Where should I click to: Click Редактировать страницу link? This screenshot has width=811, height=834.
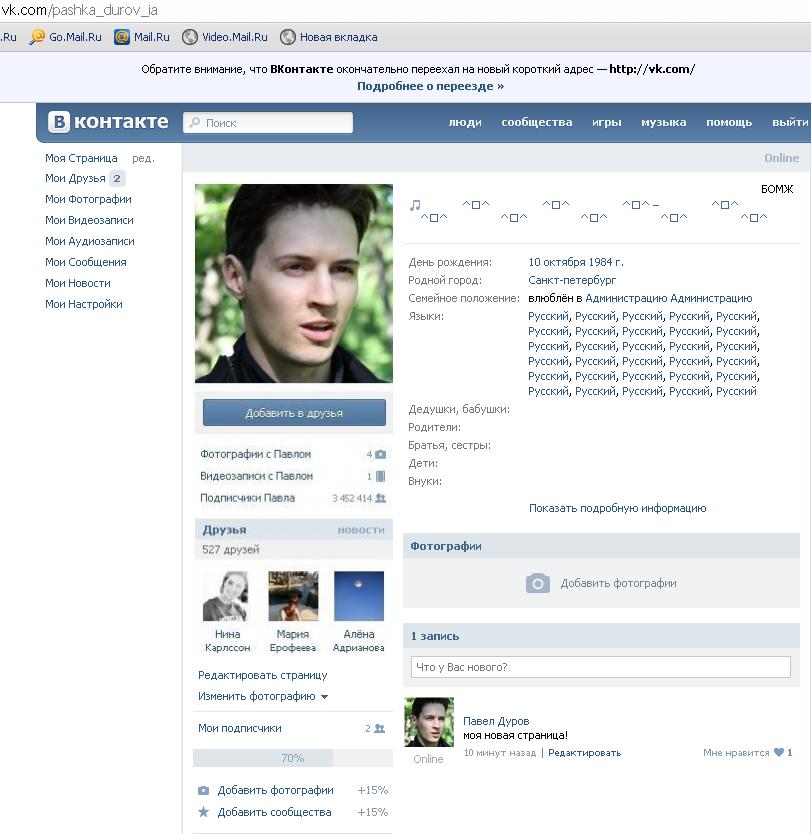coord(263,675)
